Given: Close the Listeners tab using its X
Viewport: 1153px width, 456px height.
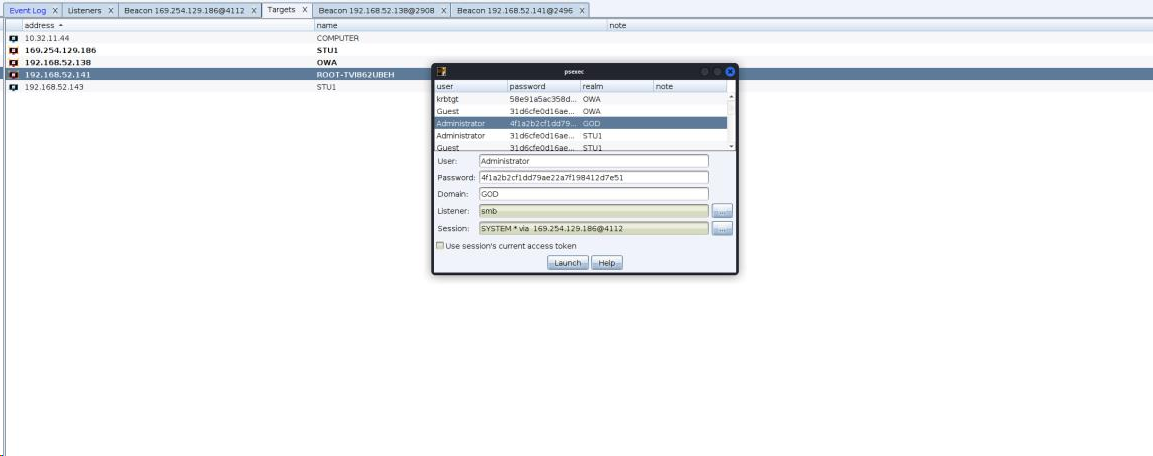Looking at the screenshot, I should pyautogui.click(x=111, y=10).
